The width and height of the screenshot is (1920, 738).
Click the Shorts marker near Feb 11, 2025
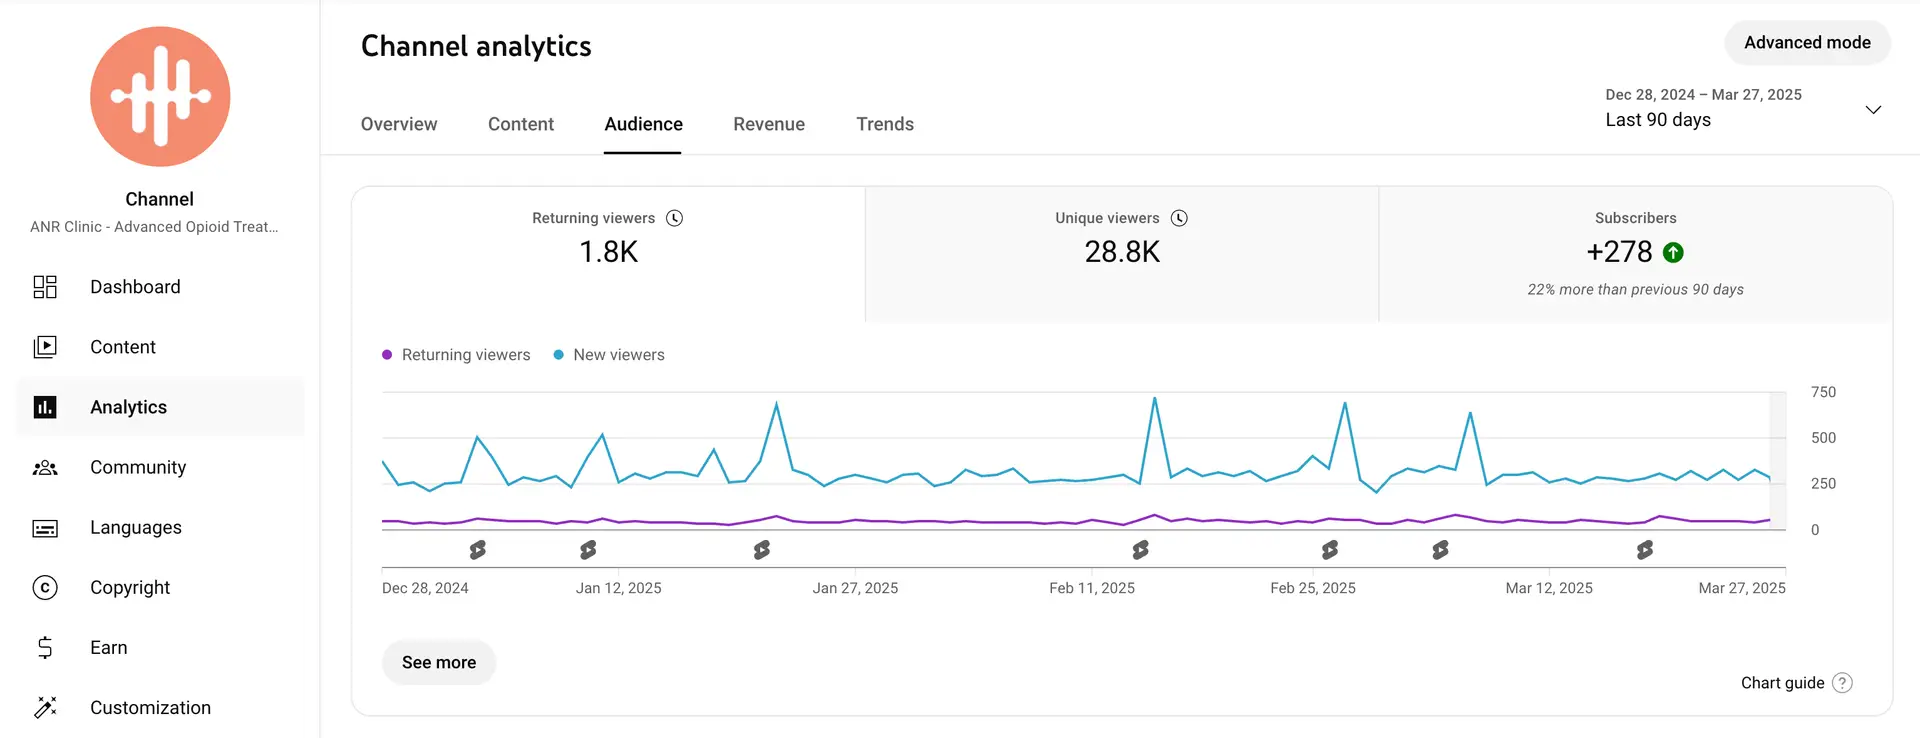point(1140,550)
